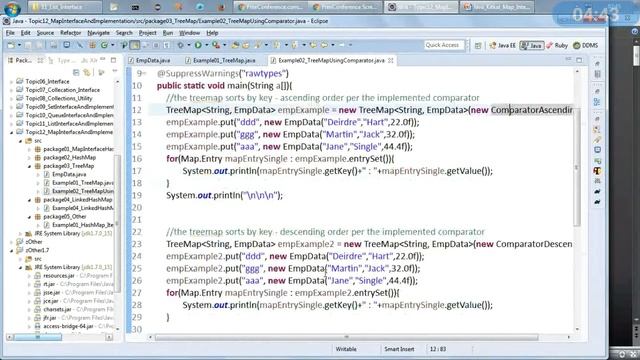This screenshot has width=640, height=360.
Task: Collapse the package04_LinkedHashMap node
Action: (x=29, y=200)
